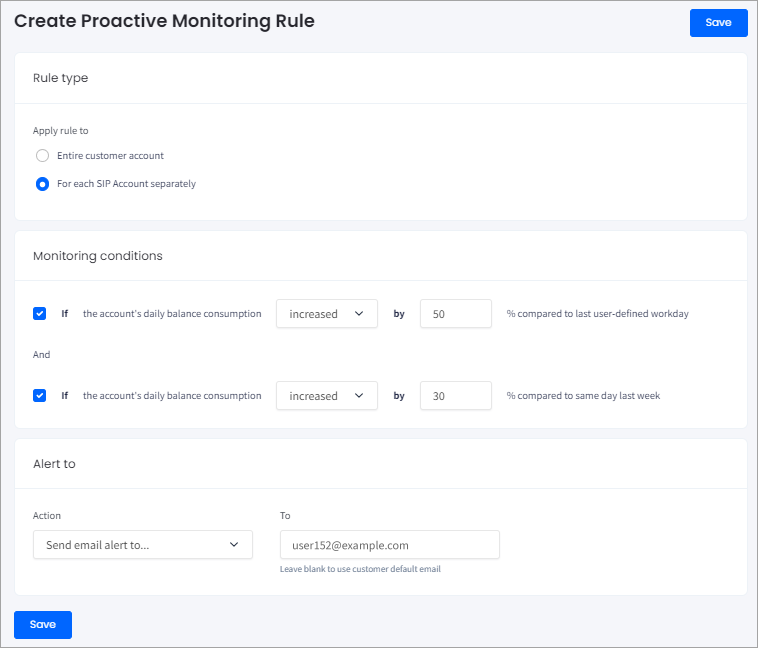Click the bottom-left Save button
Image resolution: width=758 pixels, height=648 pixels.
pyautogui.click(x=43, y=624)
